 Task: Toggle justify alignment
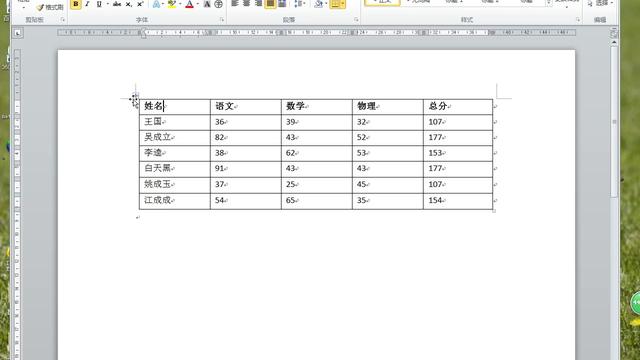(x=270, y=4)
